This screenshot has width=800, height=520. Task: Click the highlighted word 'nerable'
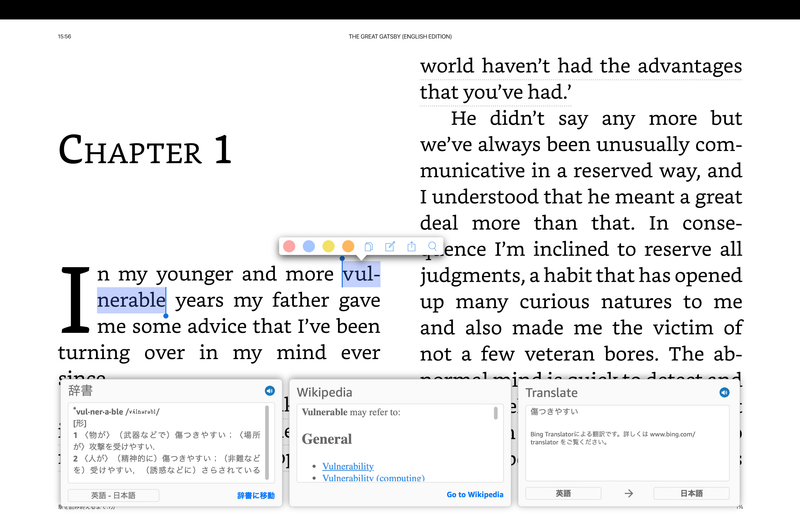point(132,300)
